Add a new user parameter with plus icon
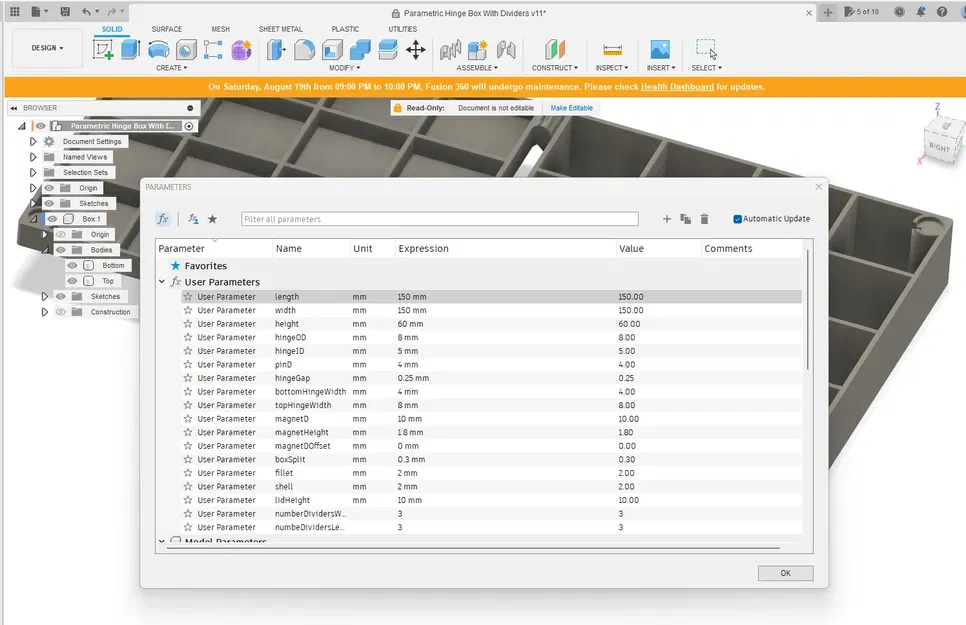 (667, 219)
